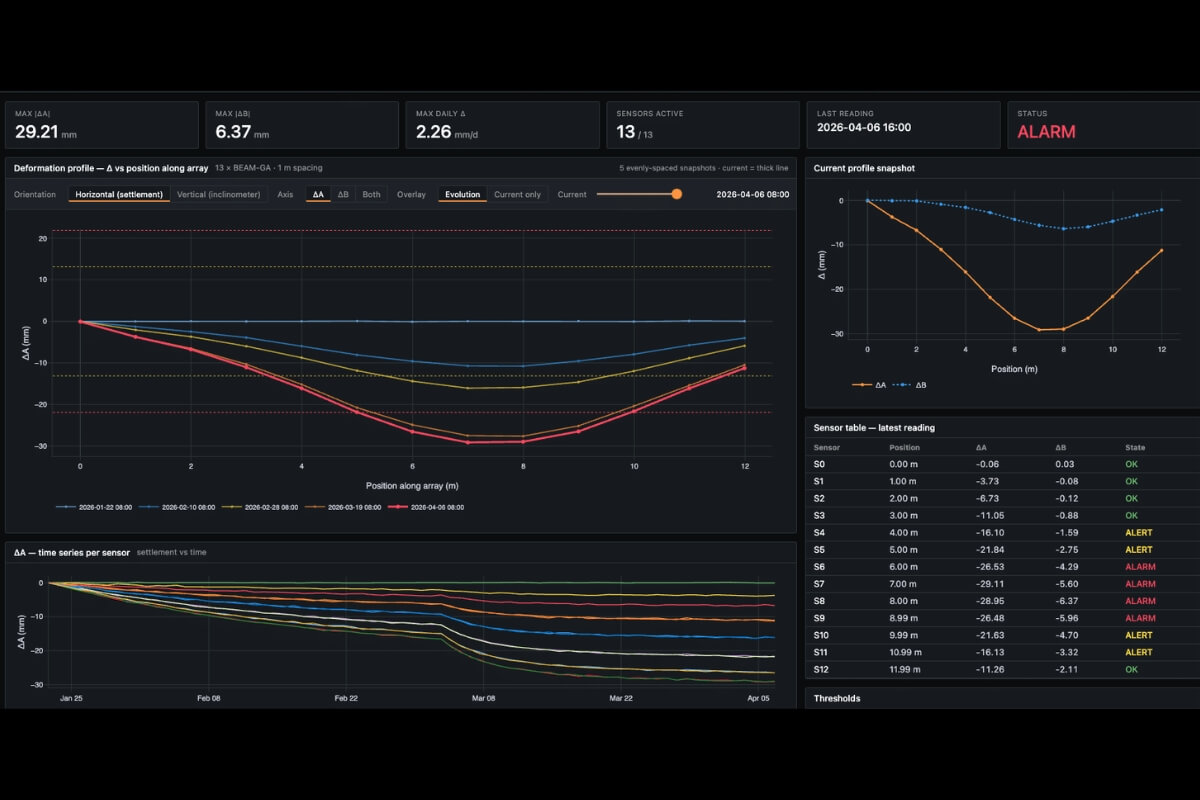The height and width of the screenshot is (800, 1200).
Task: Click the MAX |ΔB| value 6.37 mm
Action: pyautogui.click(x=242, y=131)
